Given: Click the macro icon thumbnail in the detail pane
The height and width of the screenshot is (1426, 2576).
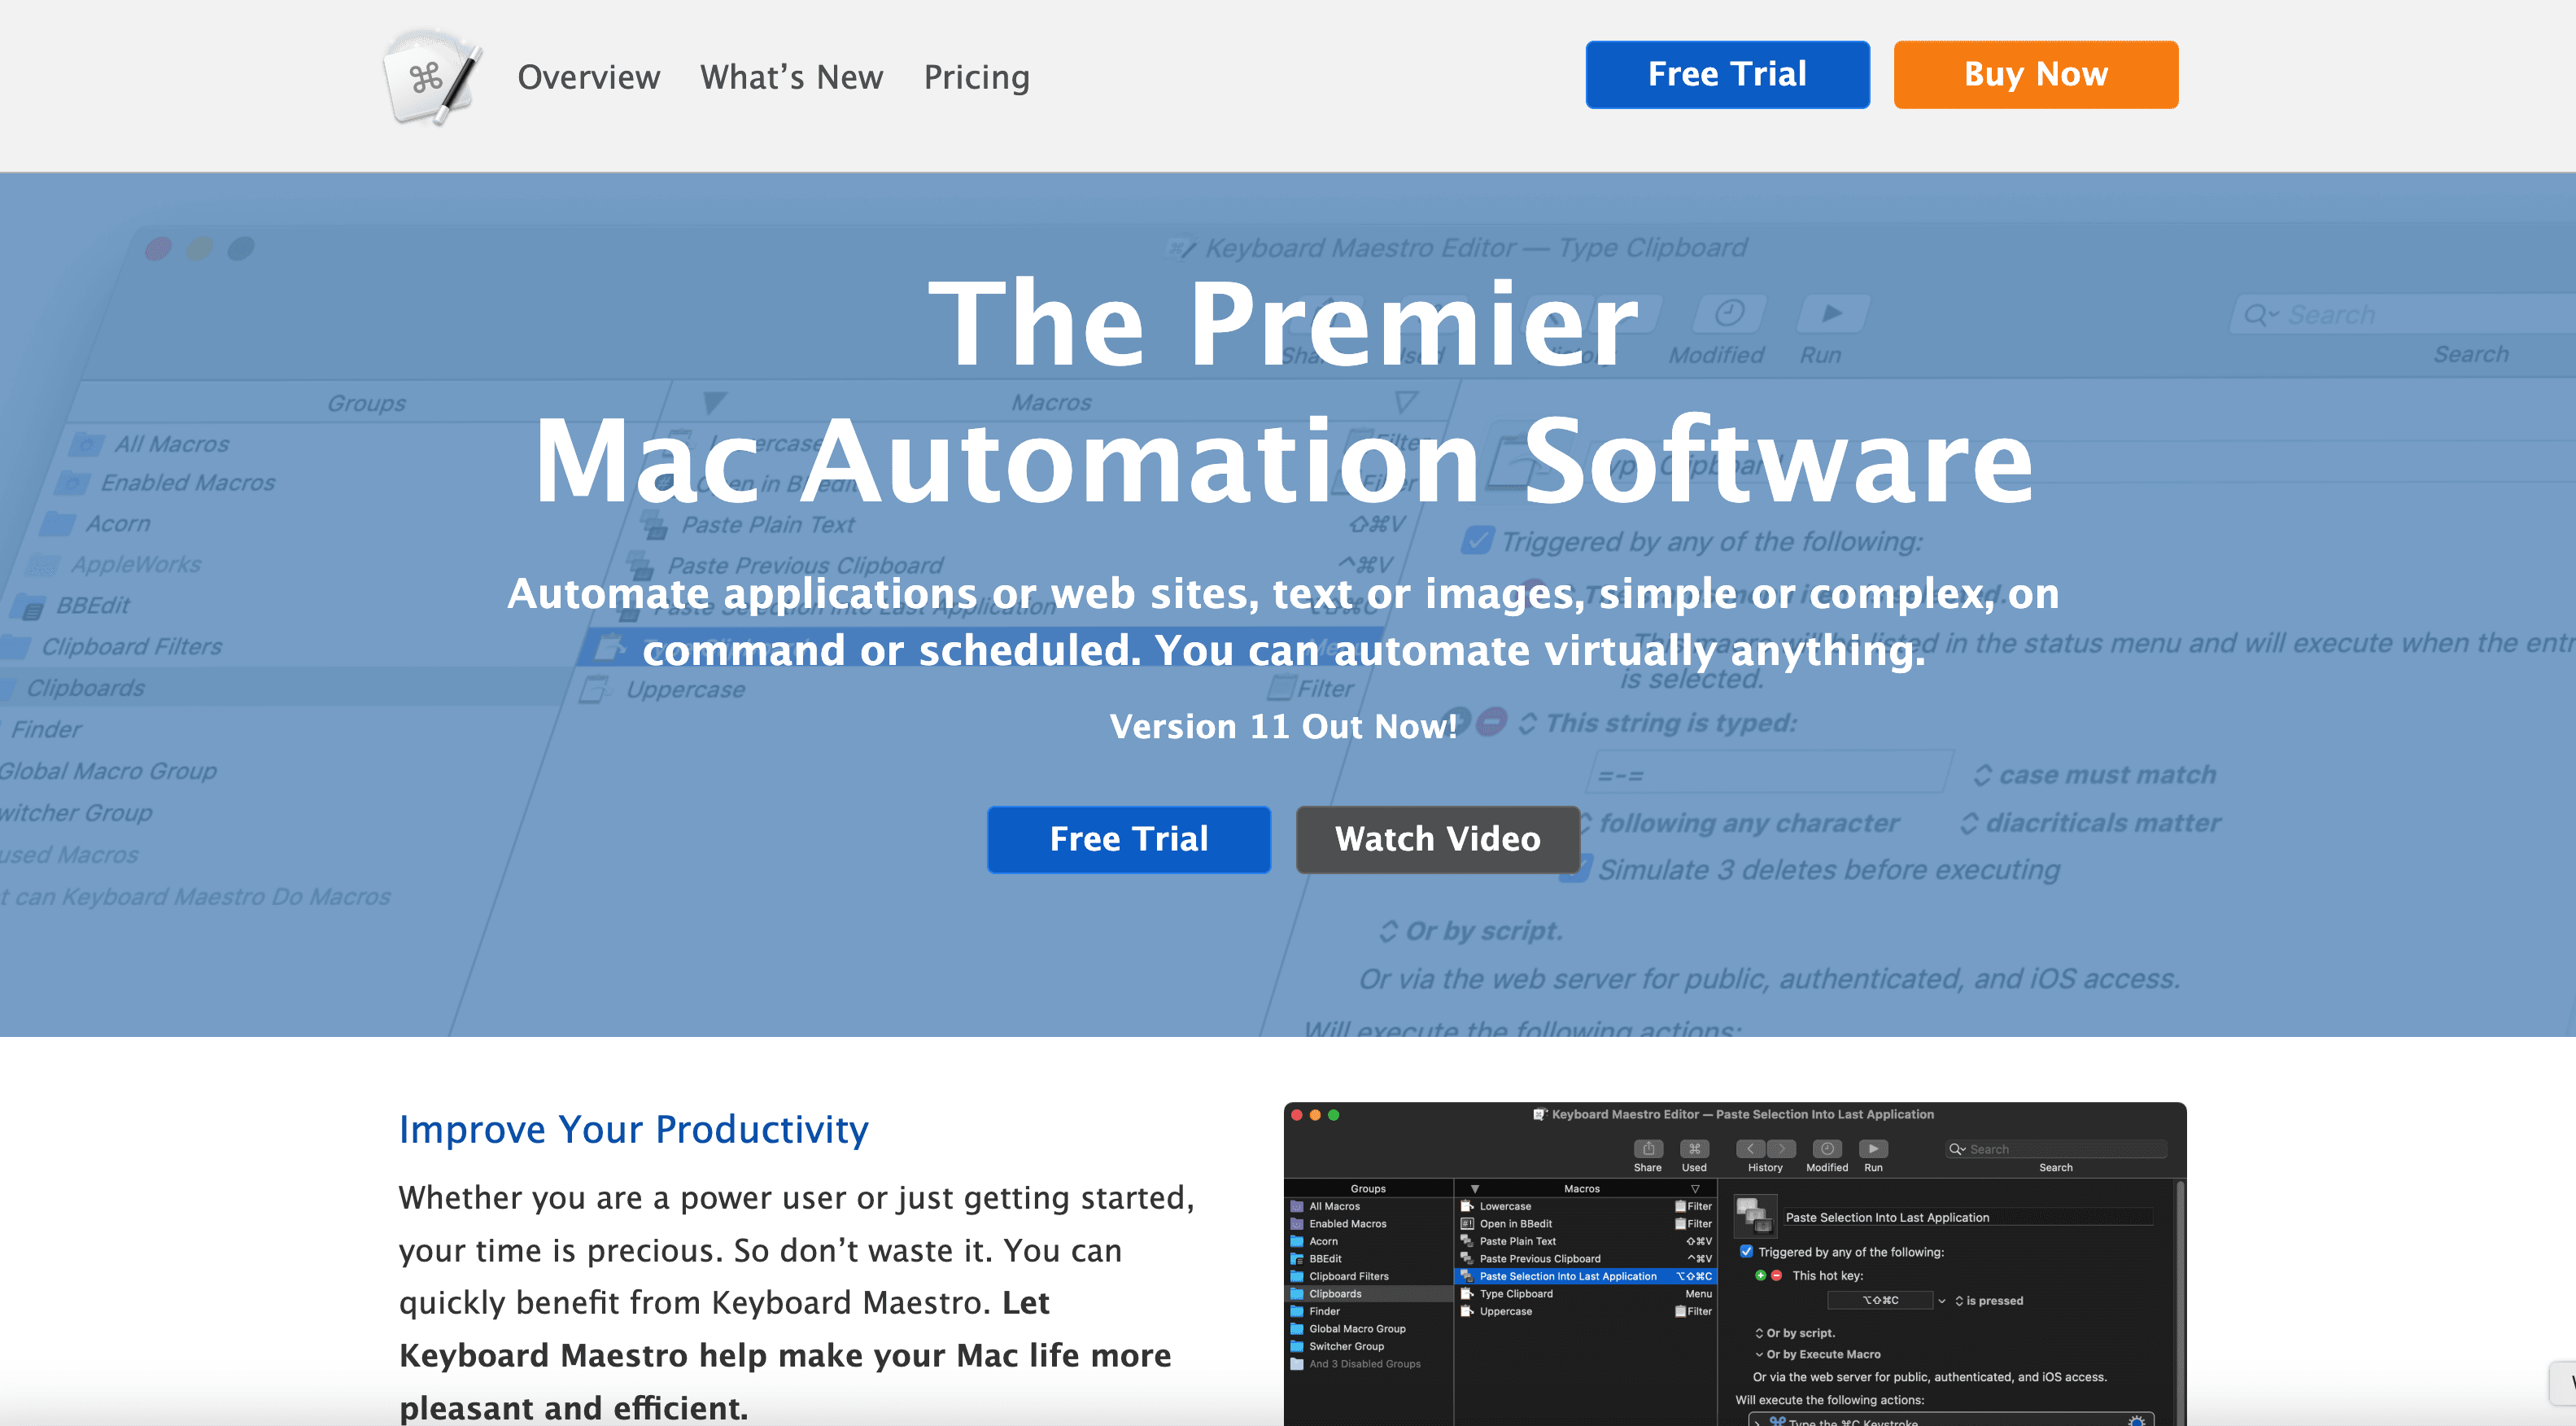Looking at the screenshot, I should tap(1756, 1215).
